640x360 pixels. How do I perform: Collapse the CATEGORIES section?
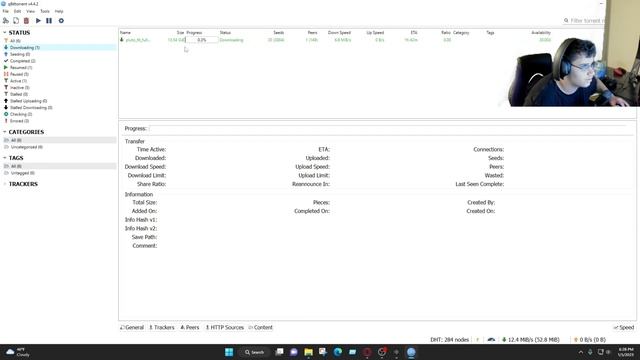(x=4, y=132)
